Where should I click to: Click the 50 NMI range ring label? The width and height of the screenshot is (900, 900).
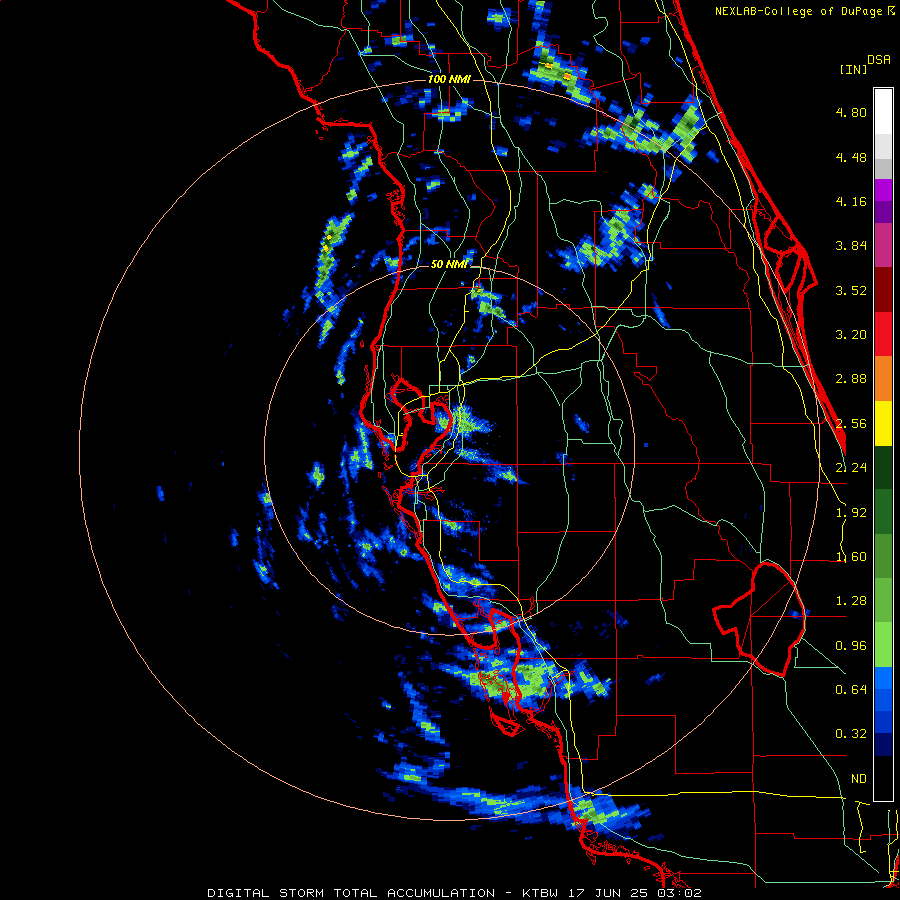pyautogui.click(x=449, y=264)
